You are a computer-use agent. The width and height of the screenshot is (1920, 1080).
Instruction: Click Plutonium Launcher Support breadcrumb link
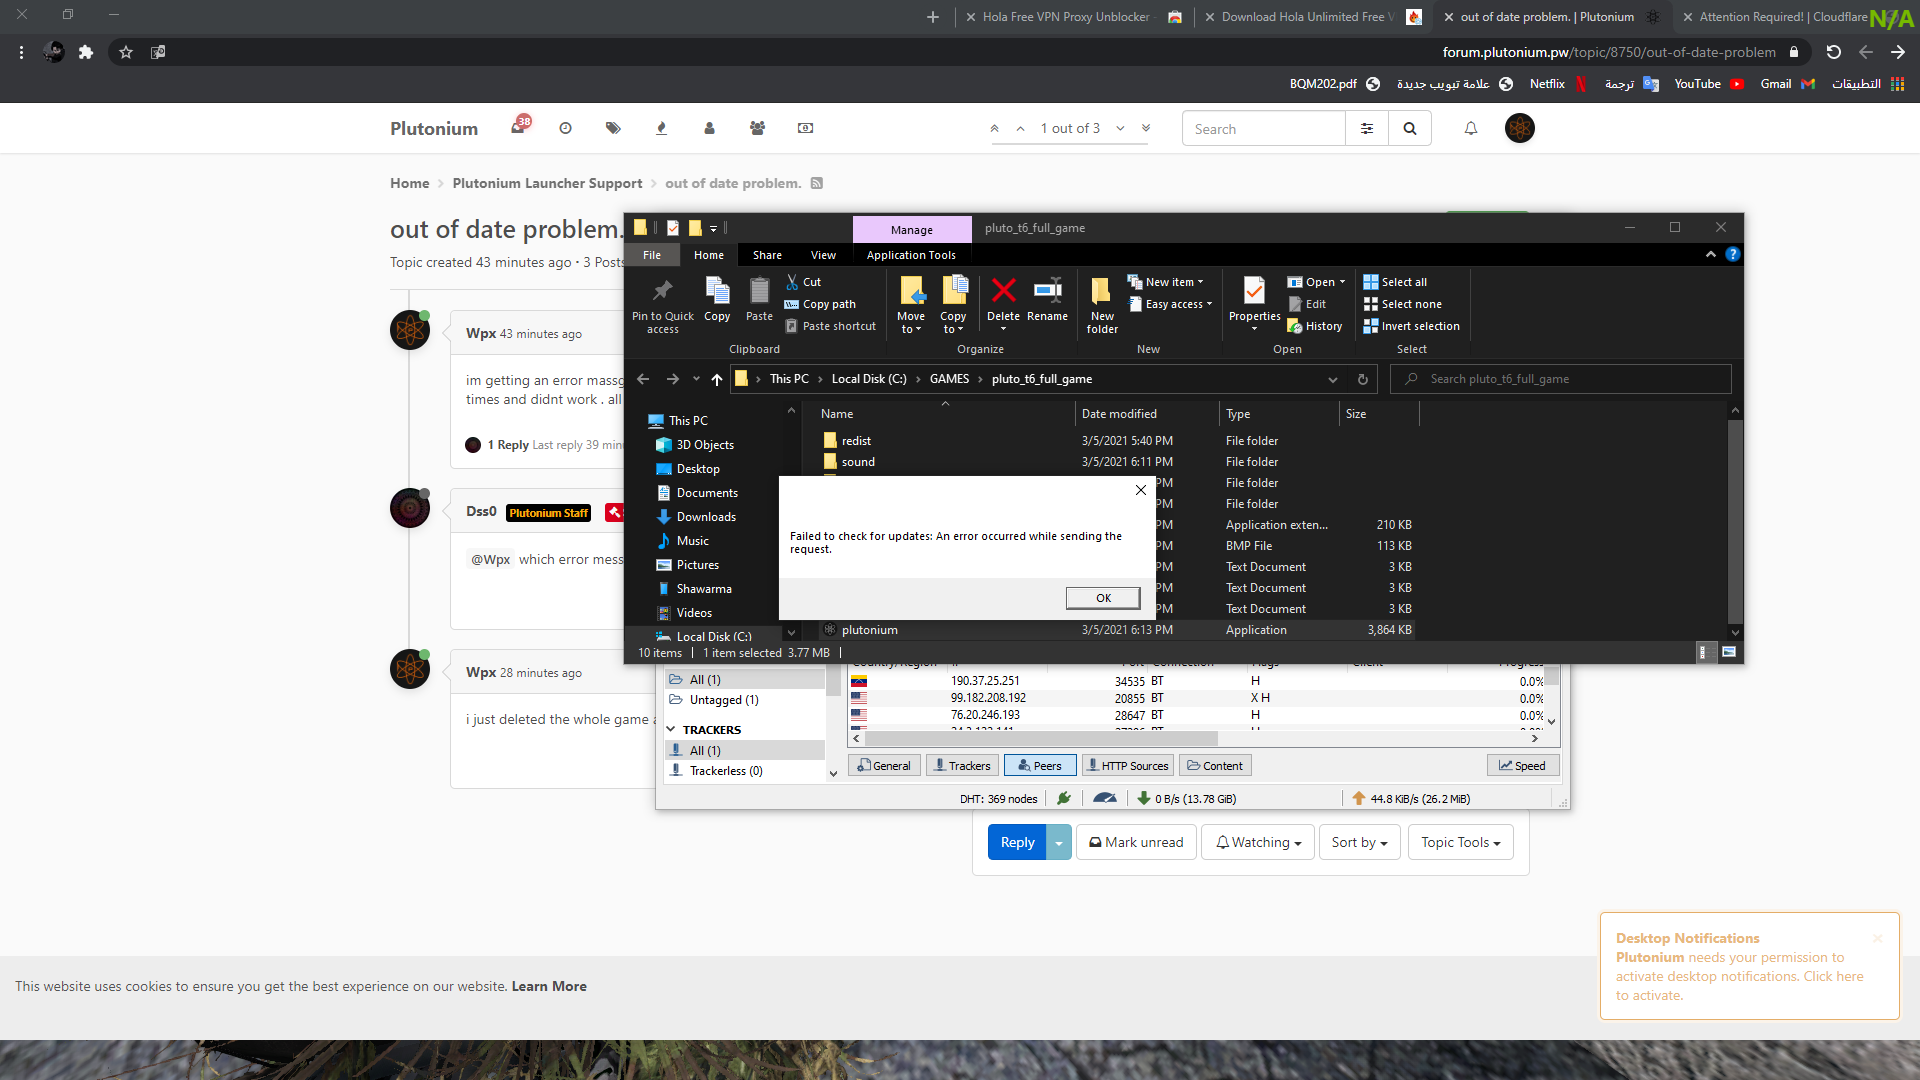[x=547, y=183]
